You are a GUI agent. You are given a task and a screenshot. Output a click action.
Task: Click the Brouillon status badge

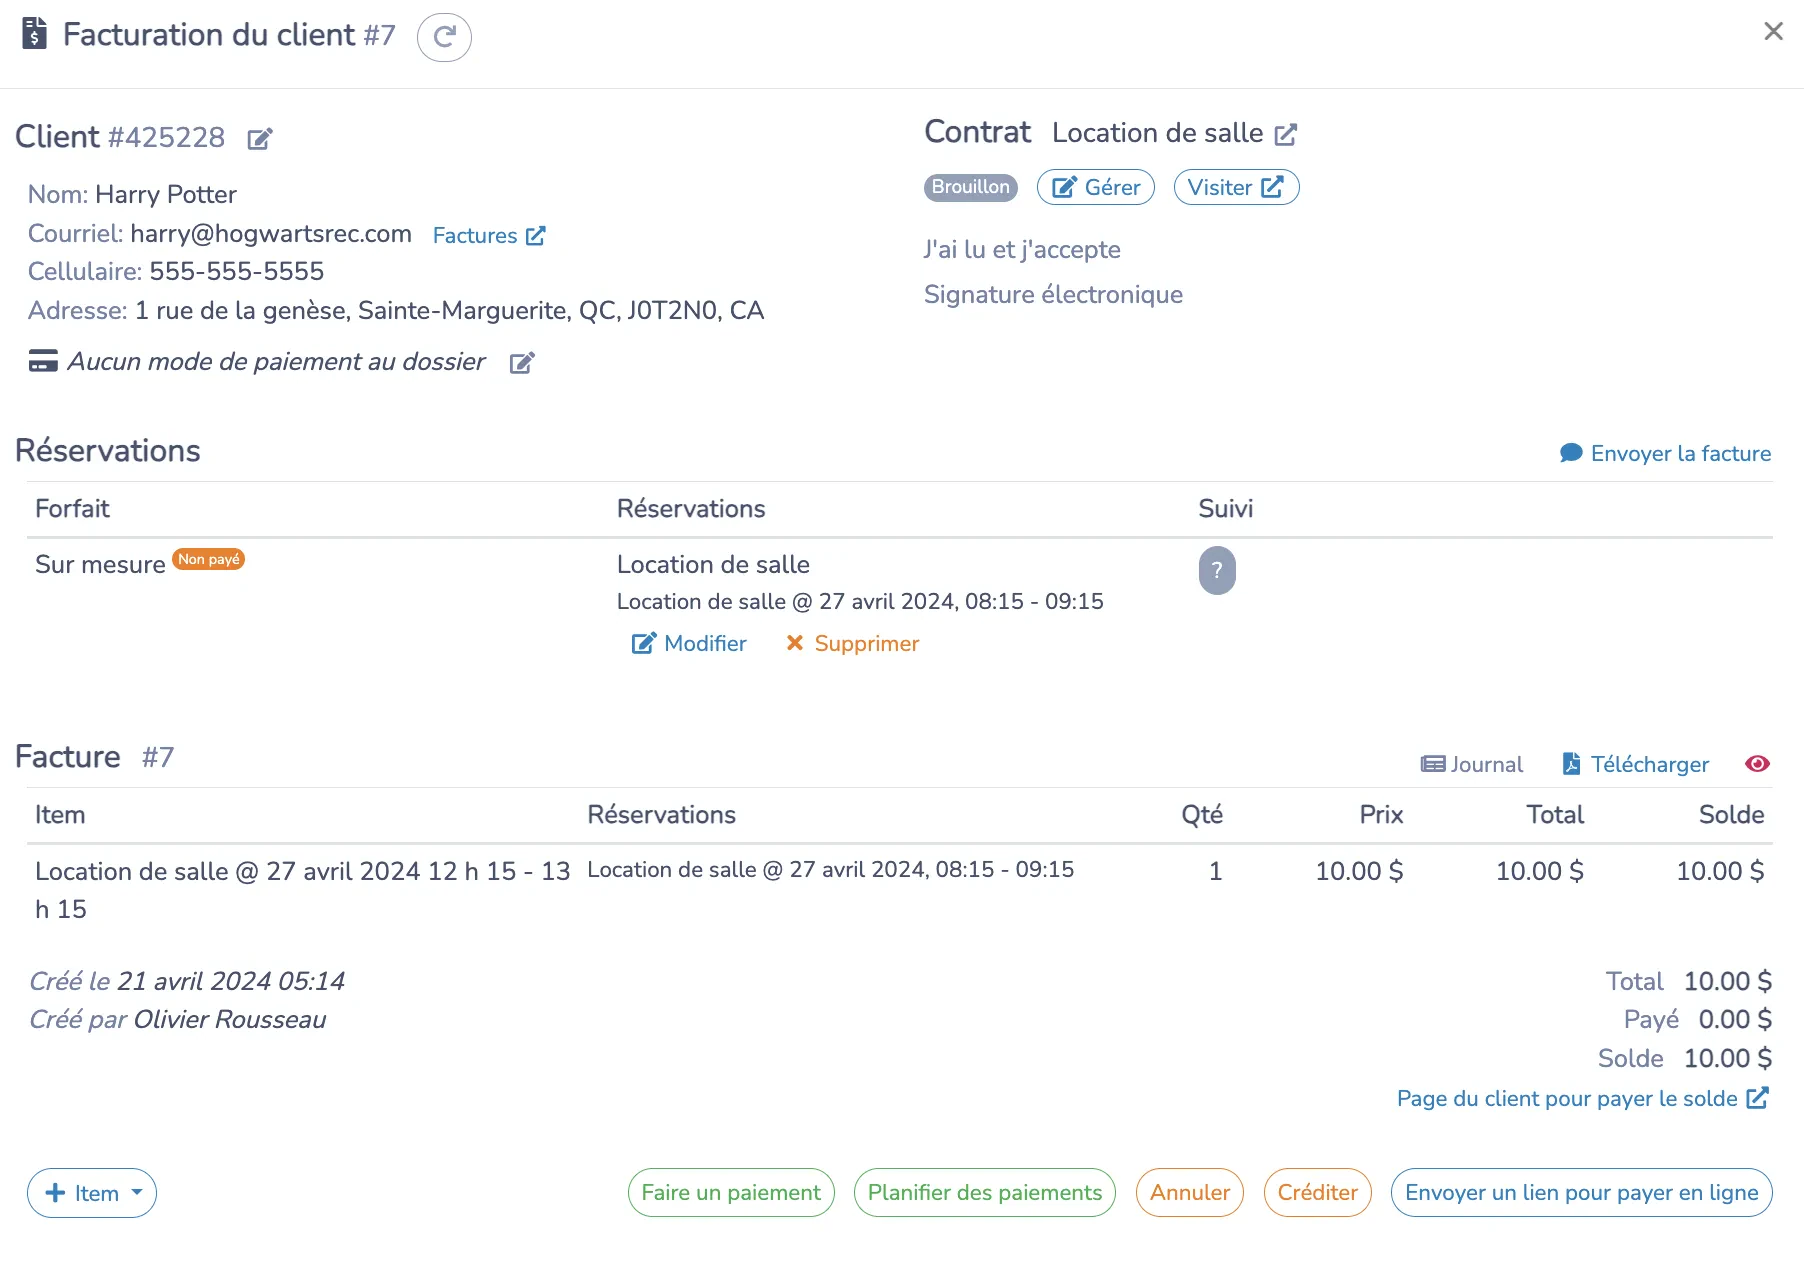tap(970, 187)
